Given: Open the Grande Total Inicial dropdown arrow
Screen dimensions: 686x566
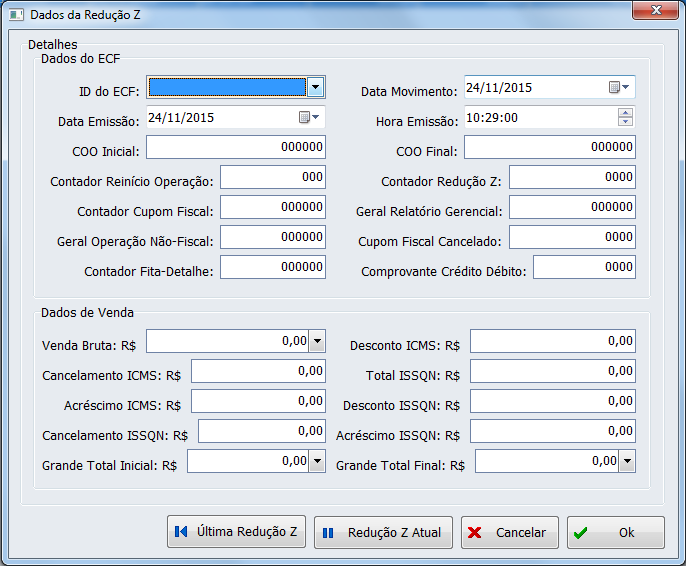Looking at the screenshot, I should [317, 461].
